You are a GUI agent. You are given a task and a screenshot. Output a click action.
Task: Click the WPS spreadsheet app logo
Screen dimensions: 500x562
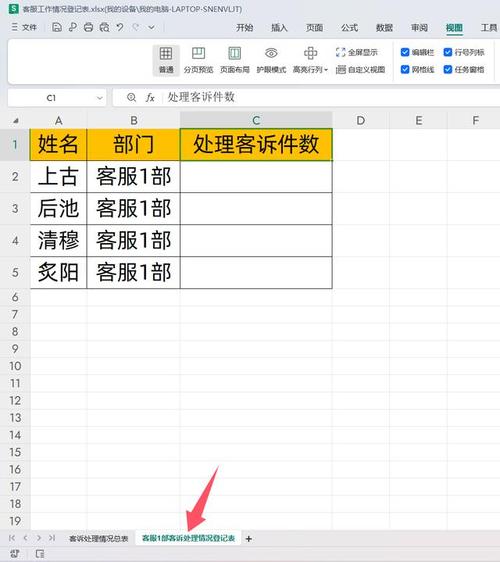point(14,9)
